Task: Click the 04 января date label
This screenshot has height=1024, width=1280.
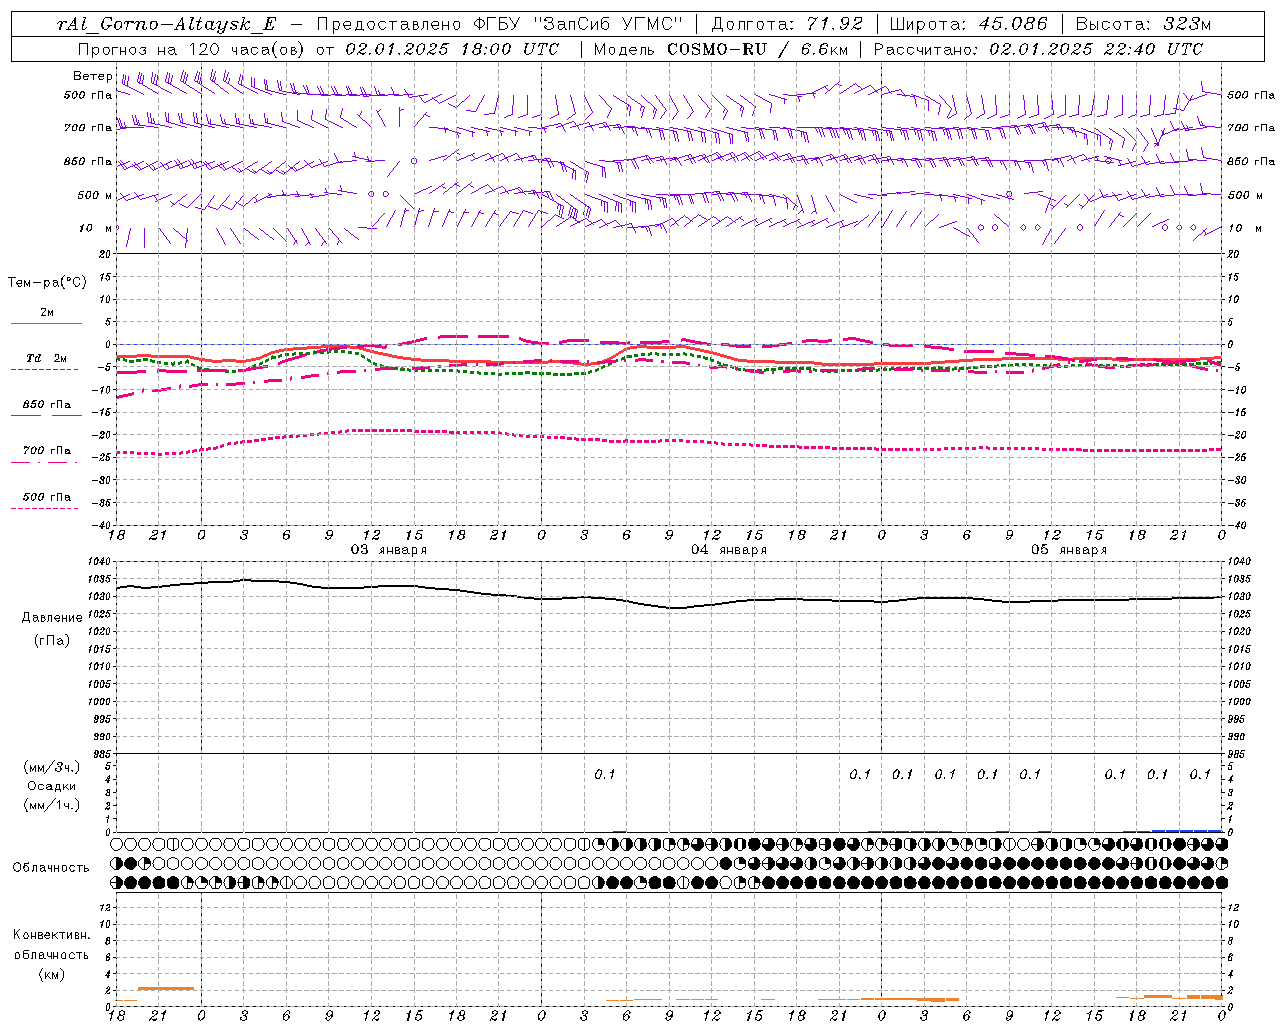Action: 729,550
